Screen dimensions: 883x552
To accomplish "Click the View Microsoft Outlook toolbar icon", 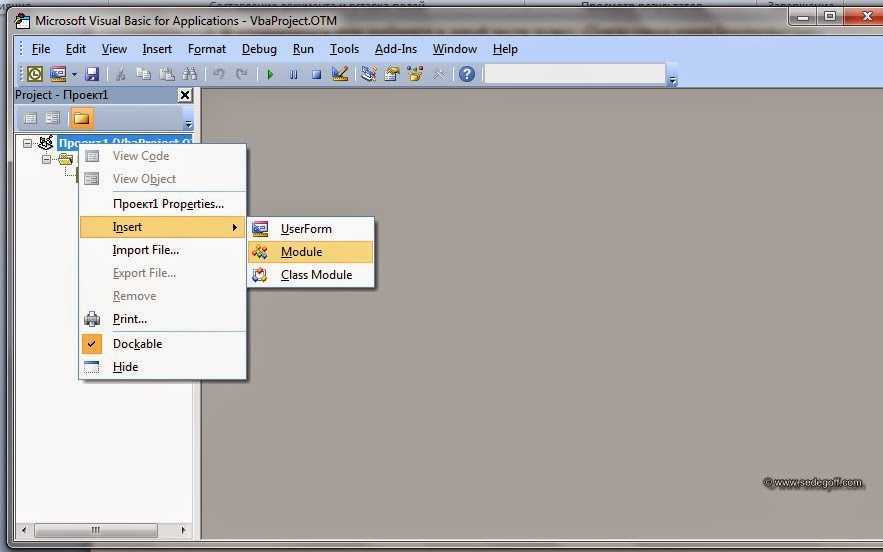I will [x=35, y=74].
